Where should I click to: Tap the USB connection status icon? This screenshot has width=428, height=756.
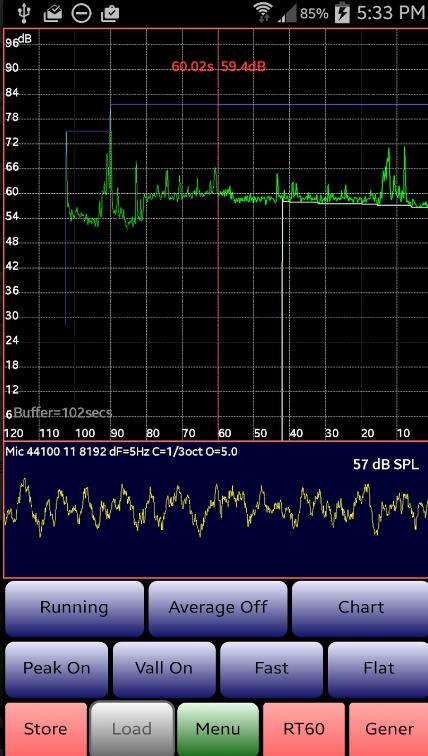click(x=23, y=13)
